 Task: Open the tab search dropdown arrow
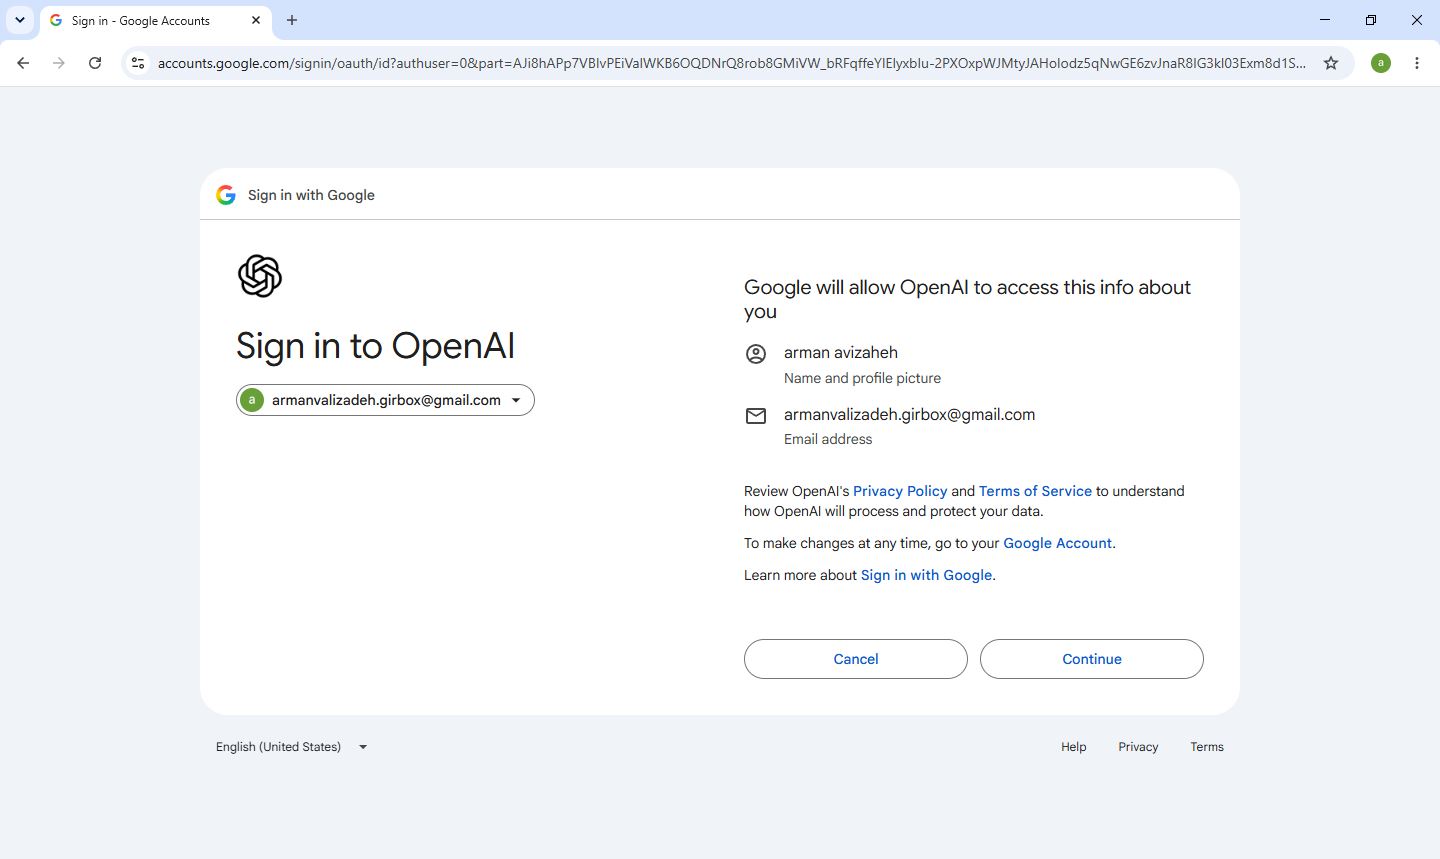[20, 20]
